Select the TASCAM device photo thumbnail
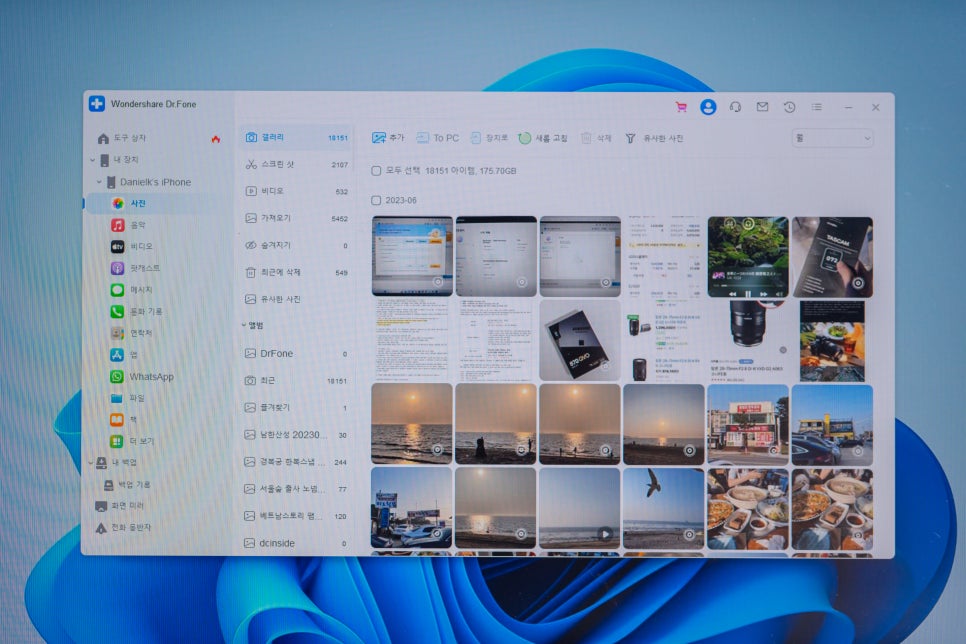Image resolution: width=966 pixels, height=644 pixels. coord(832,257)
